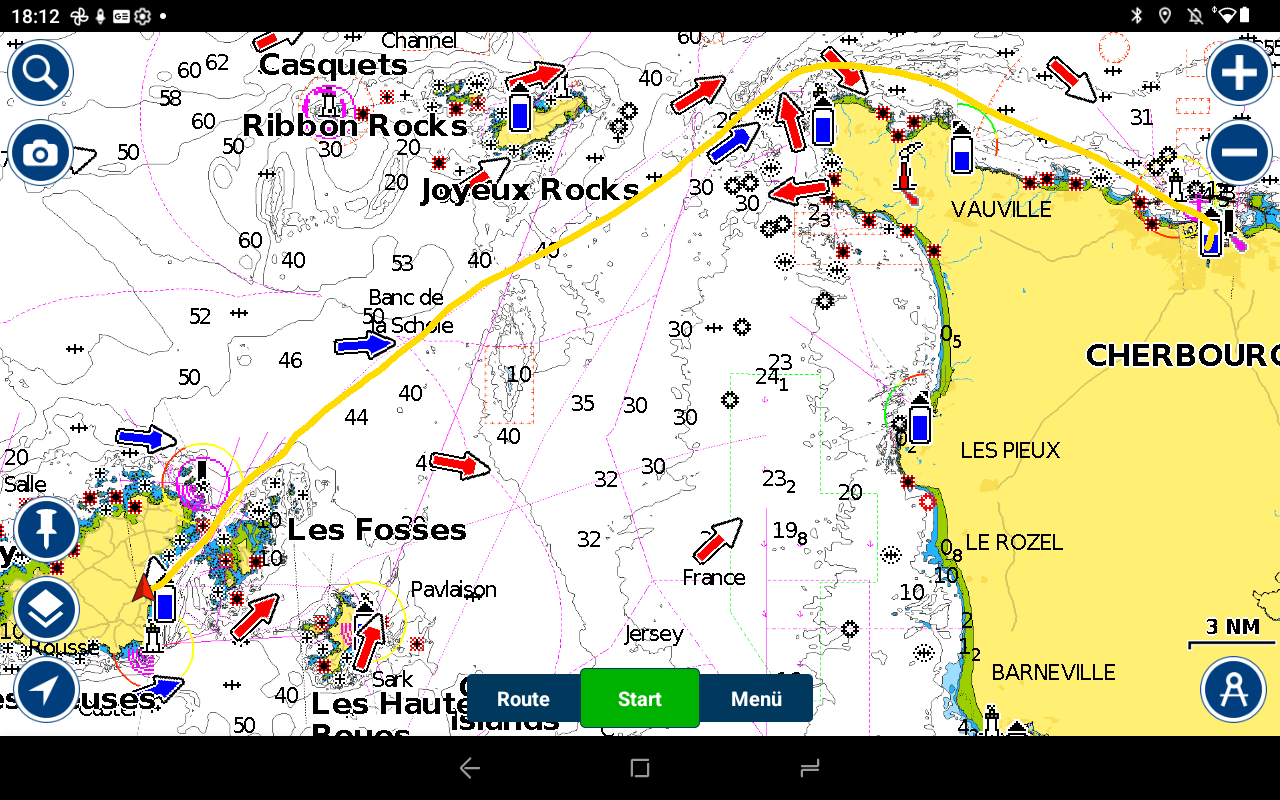Tap the CHERBOURG place label

click(x=1180, y=356)
